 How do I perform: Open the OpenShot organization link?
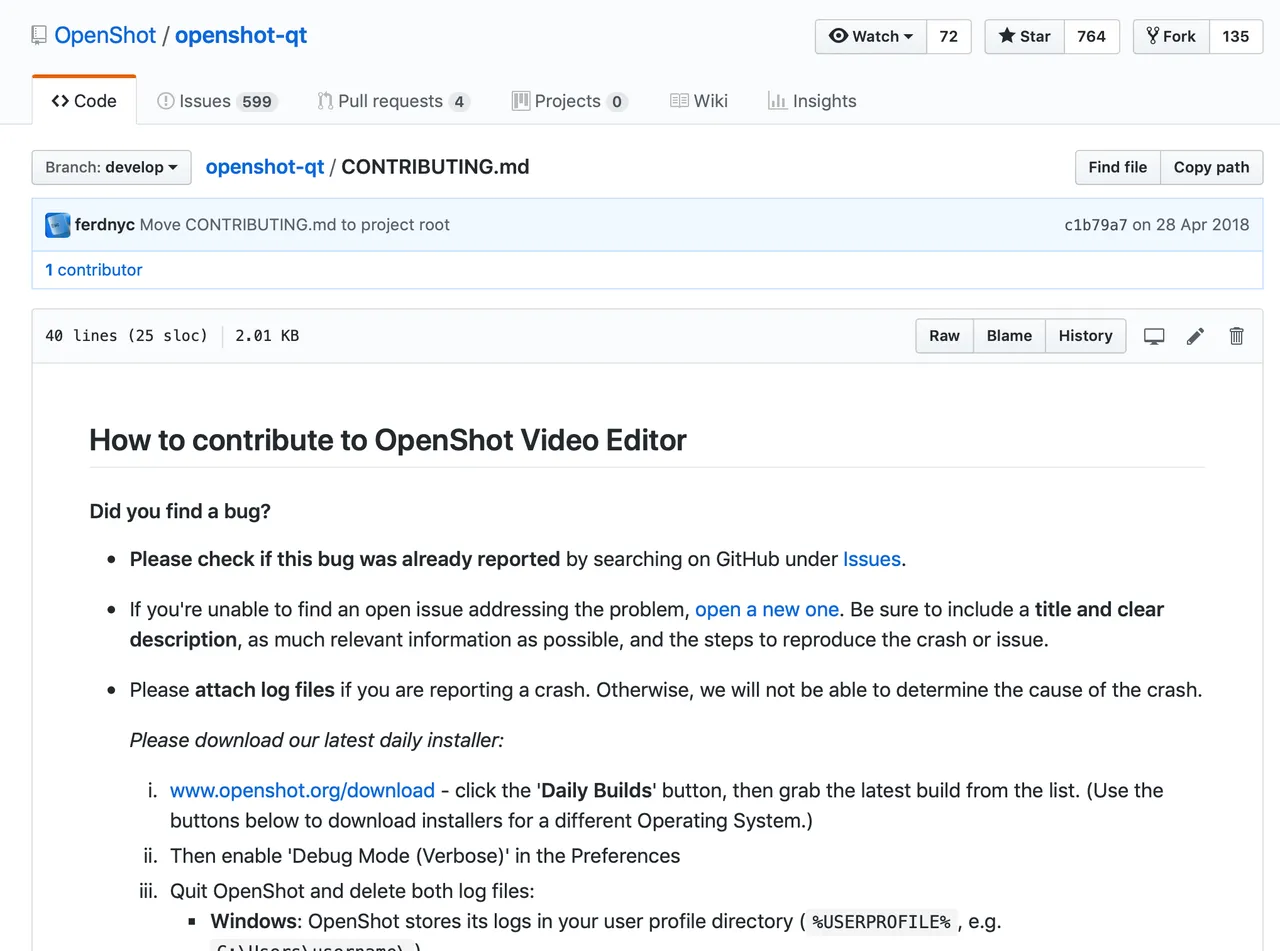click(105, 36)
